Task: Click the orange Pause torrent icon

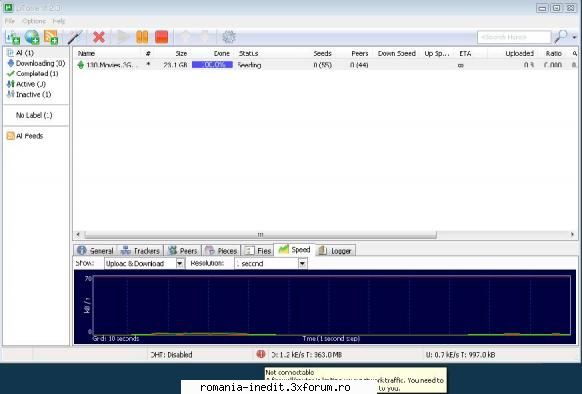Action: click(x=142, y=37)
